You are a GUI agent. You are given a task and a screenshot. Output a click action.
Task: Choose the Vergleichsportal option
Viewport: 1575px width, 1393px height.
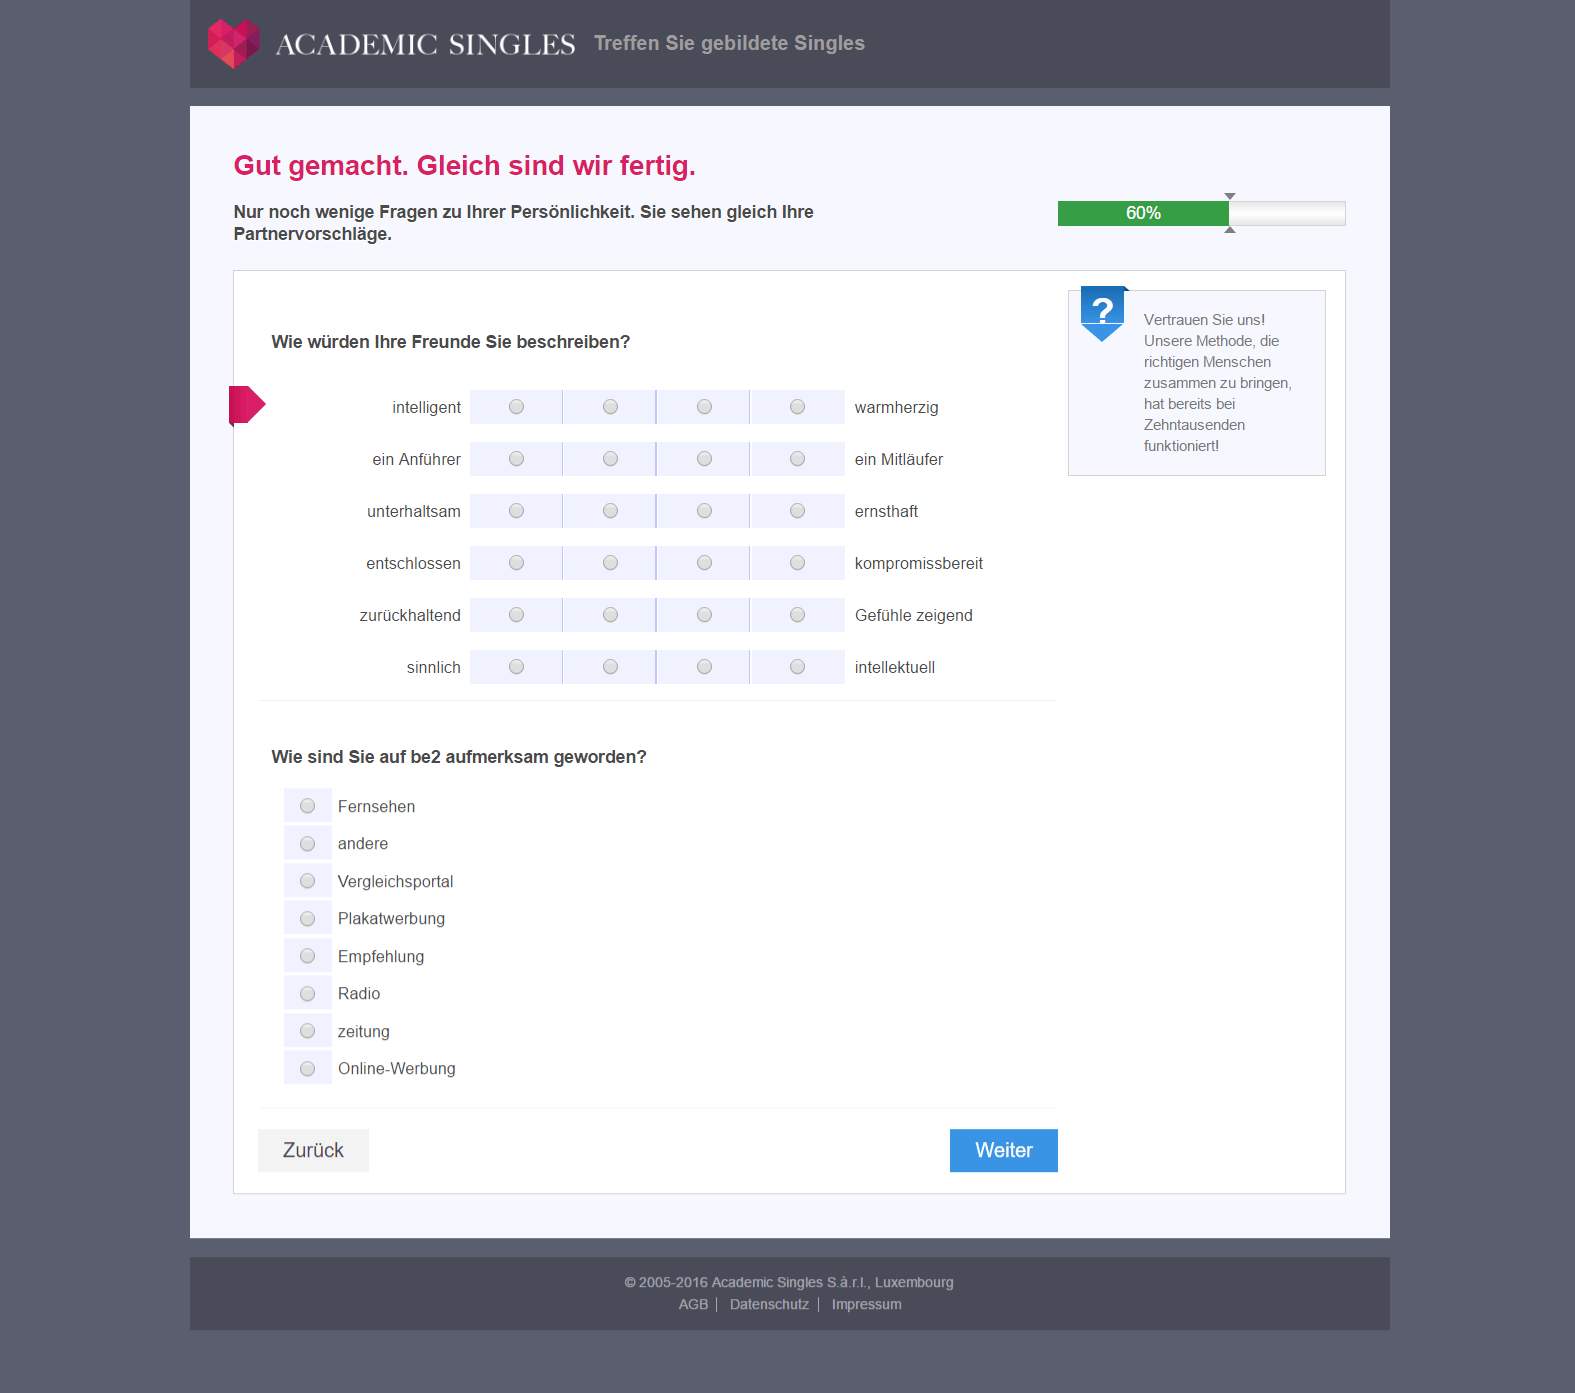point(307,881)
